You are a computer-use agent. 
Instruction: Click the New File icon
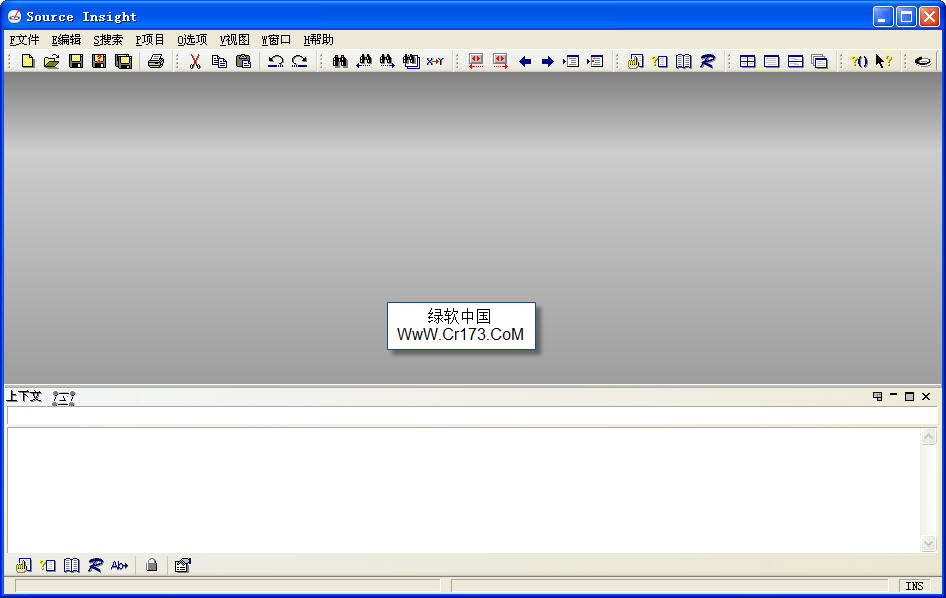(28, 61)
